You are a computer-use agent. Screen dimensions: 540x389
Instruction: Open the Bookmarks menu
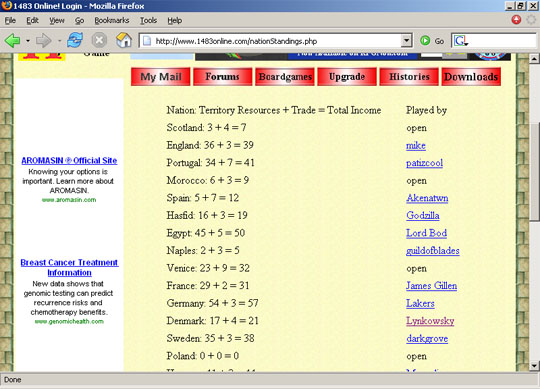(x=112, y=21)
